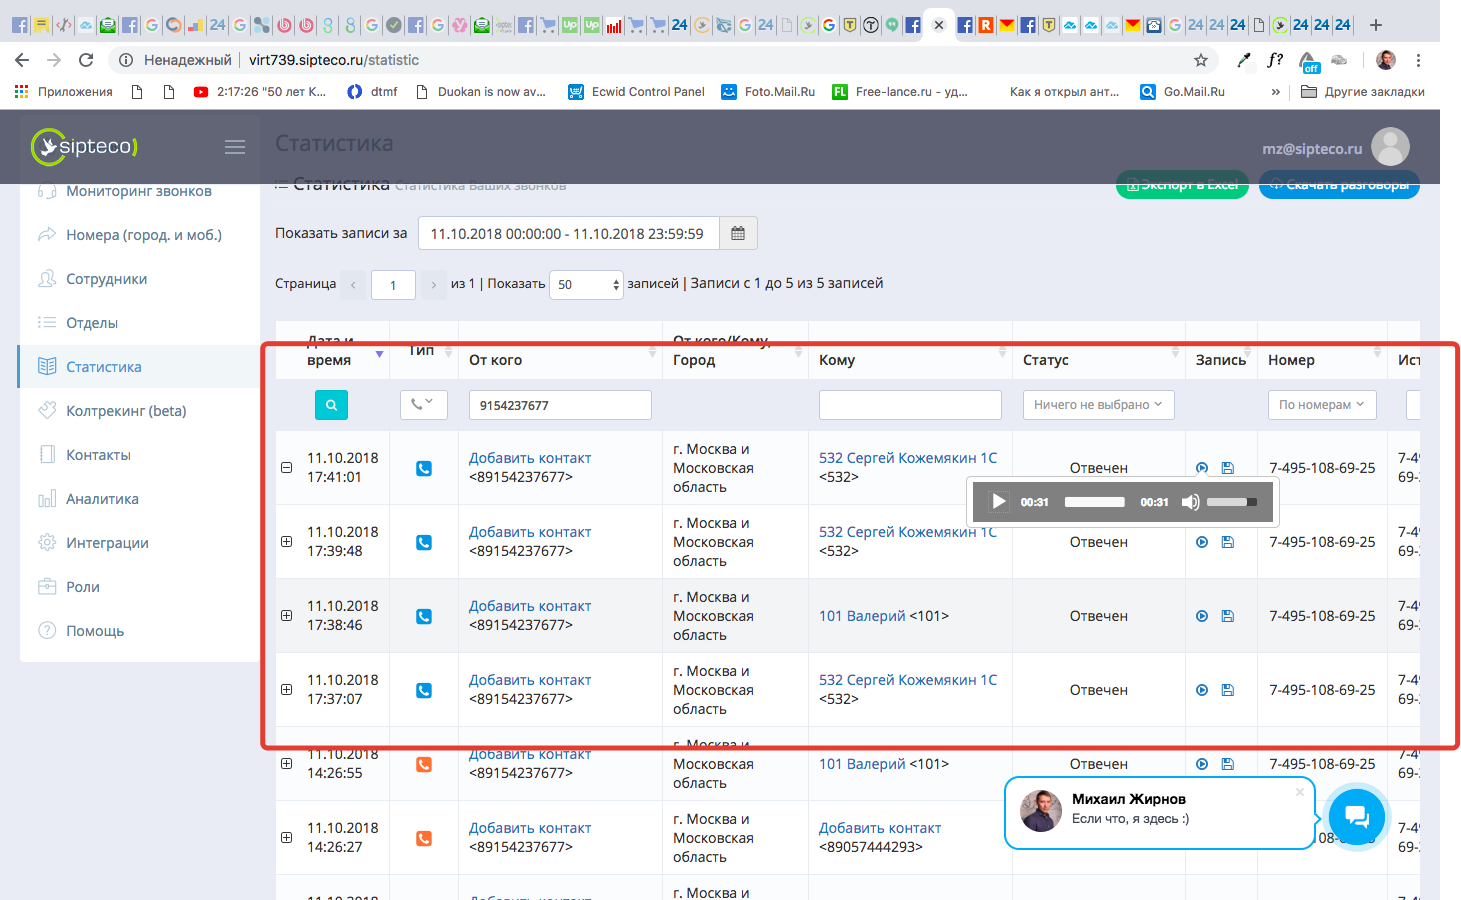
Task: Click the date range input field
Action: [x=568, y=233]
